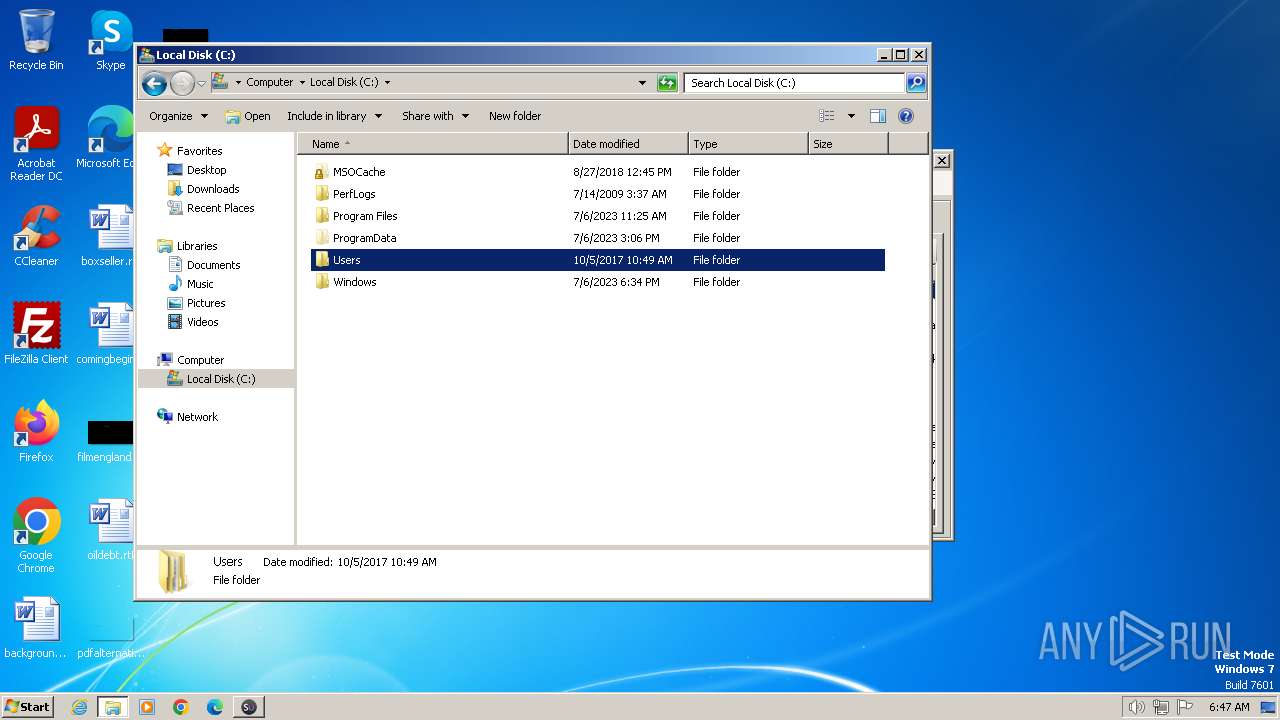Click the Start button
Viewport: 1280px width, 720px height.
[27, 707]
